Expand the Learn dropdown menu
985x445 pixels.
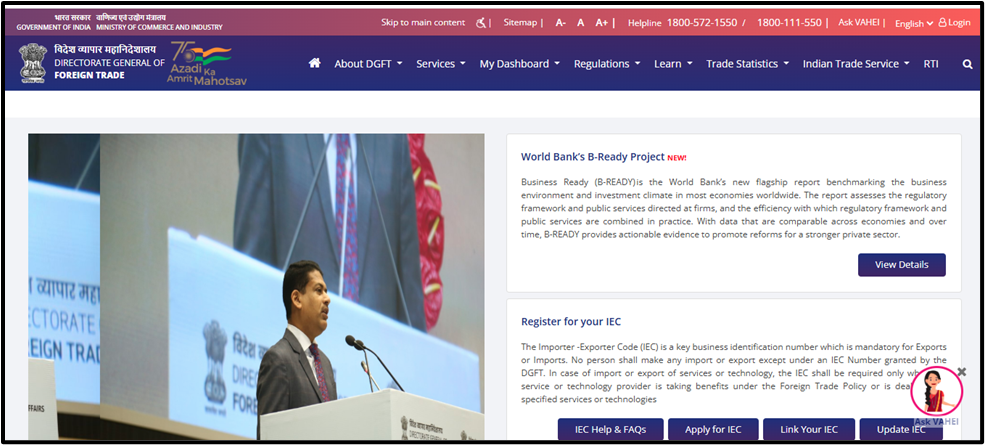(x=673, y=63)
